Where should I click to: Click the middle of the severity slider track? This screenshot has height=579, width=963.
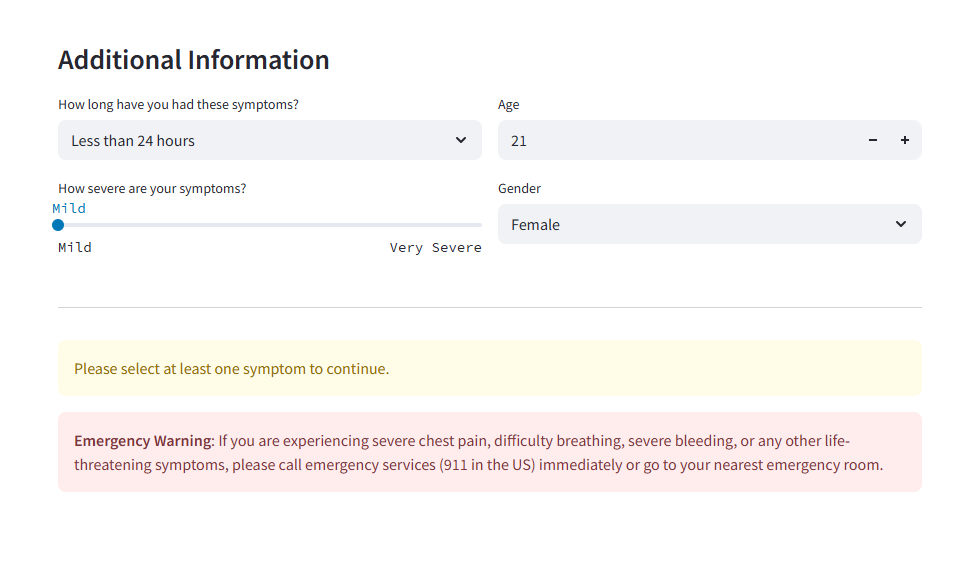(x=270, y=225)
